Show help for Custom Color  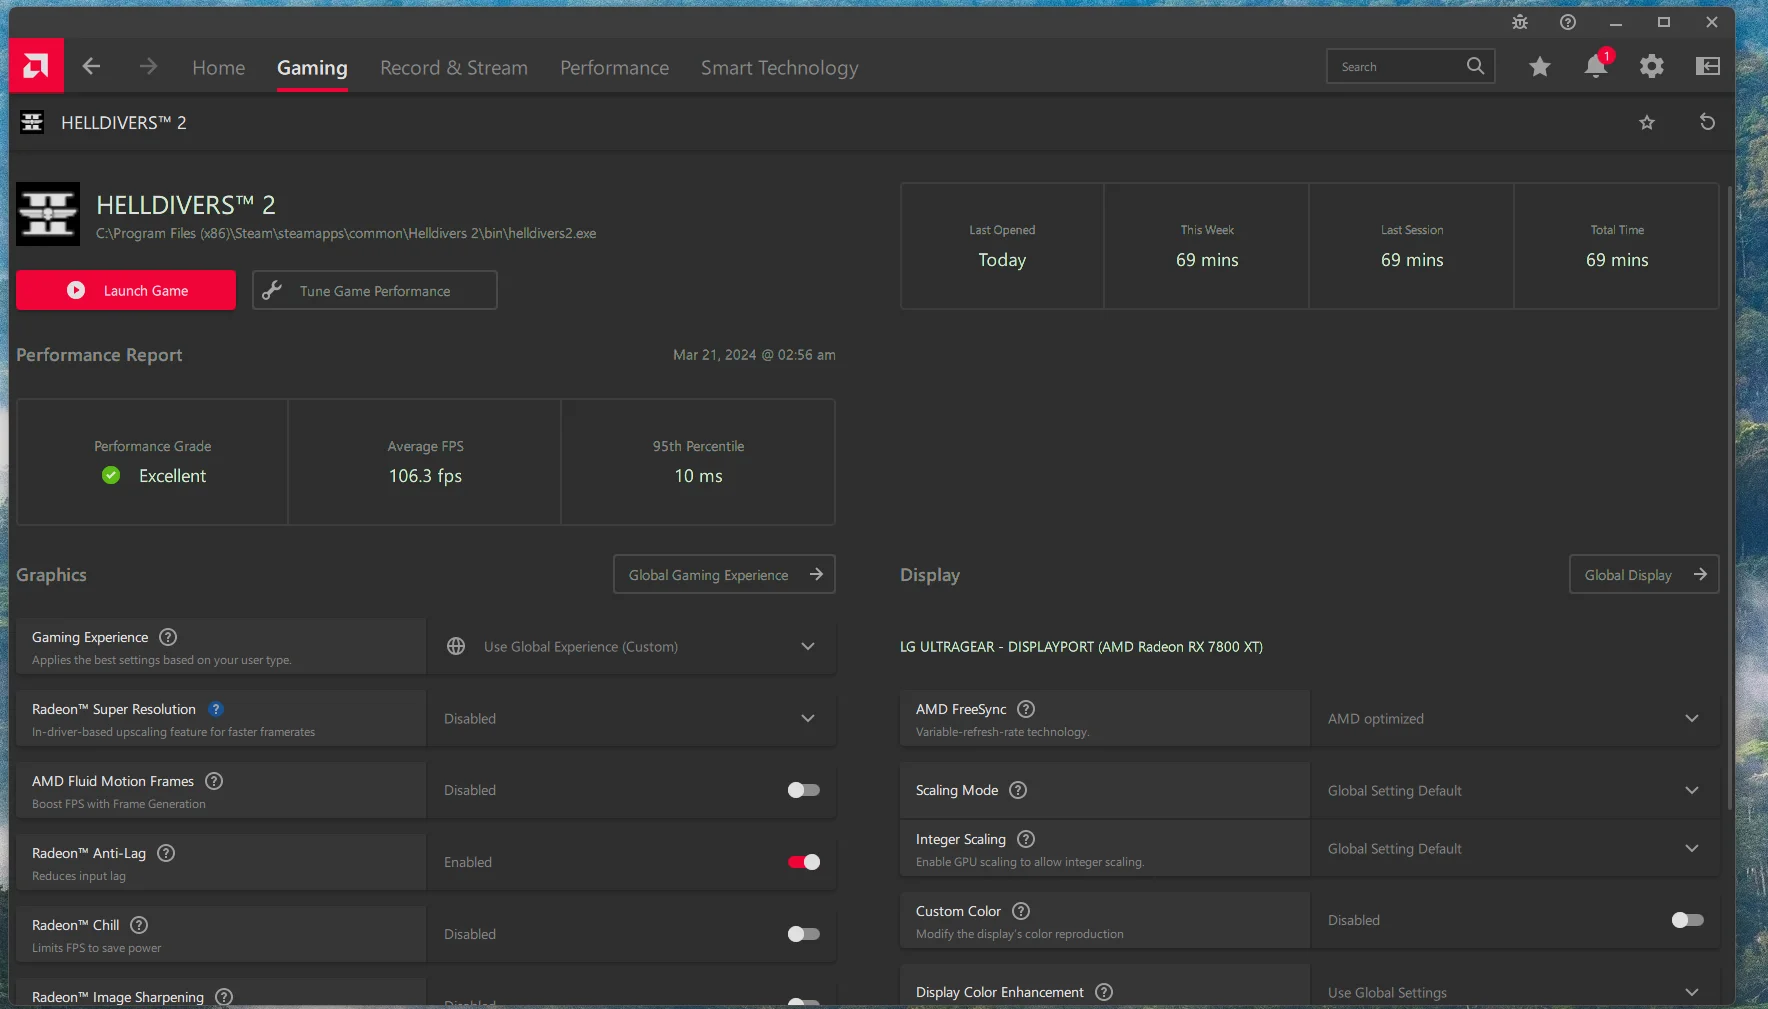pyautogui.click(x=1021, y=911)
